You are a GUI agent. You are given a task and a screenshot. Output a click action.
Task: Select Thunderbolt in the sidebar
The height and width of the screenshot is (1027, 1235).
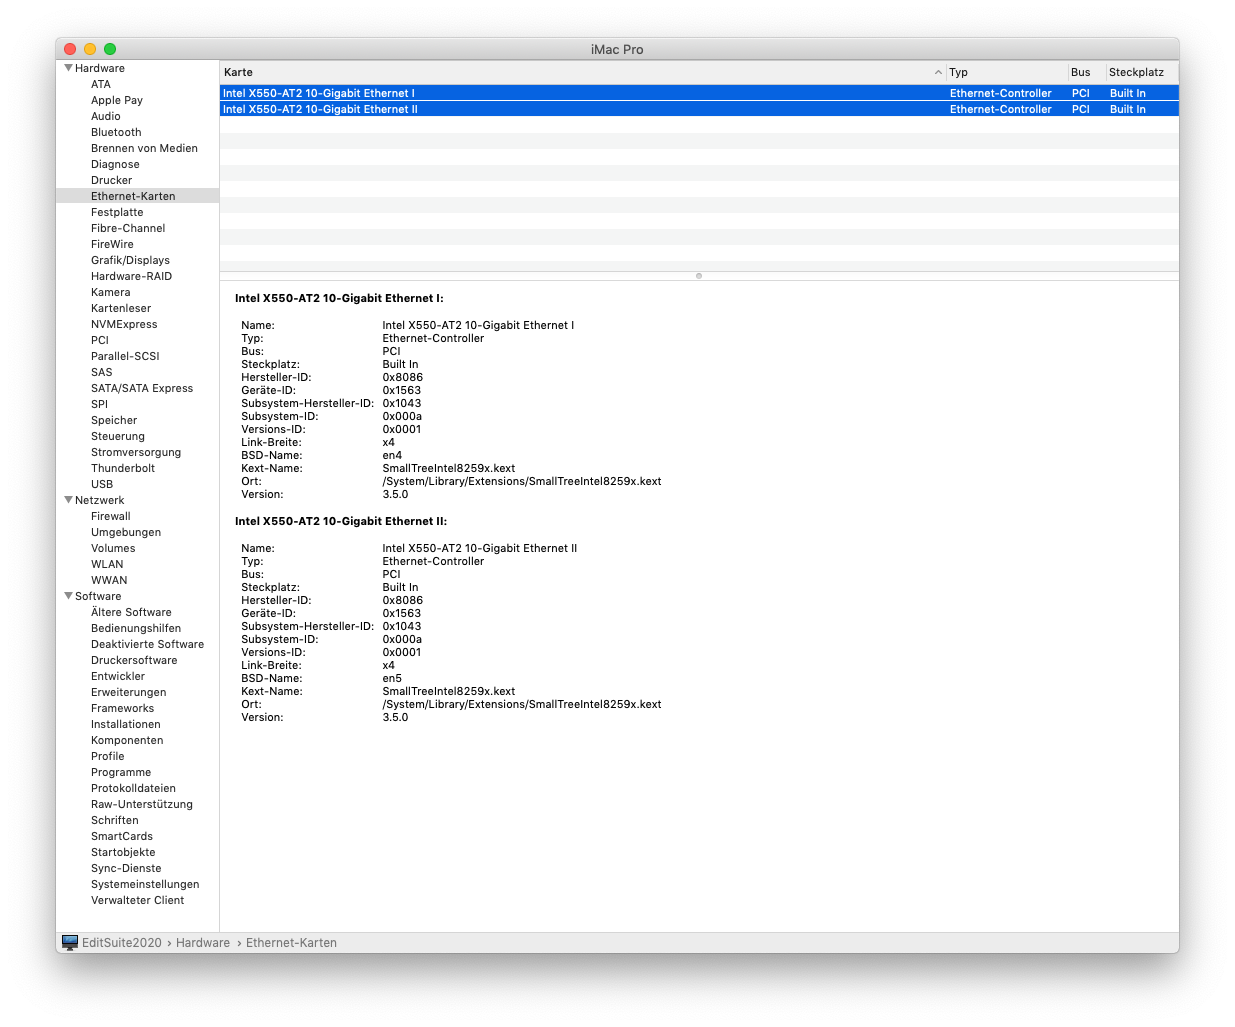123,468
